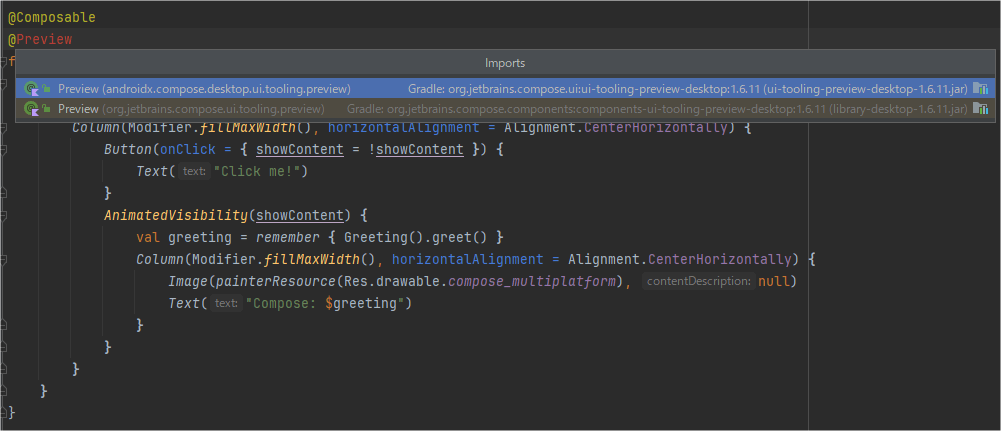This screenshot has height=431, width=1001.
Task: Collapse fold marker beside AnimatedVisibility line
Action: coord(3,215)
